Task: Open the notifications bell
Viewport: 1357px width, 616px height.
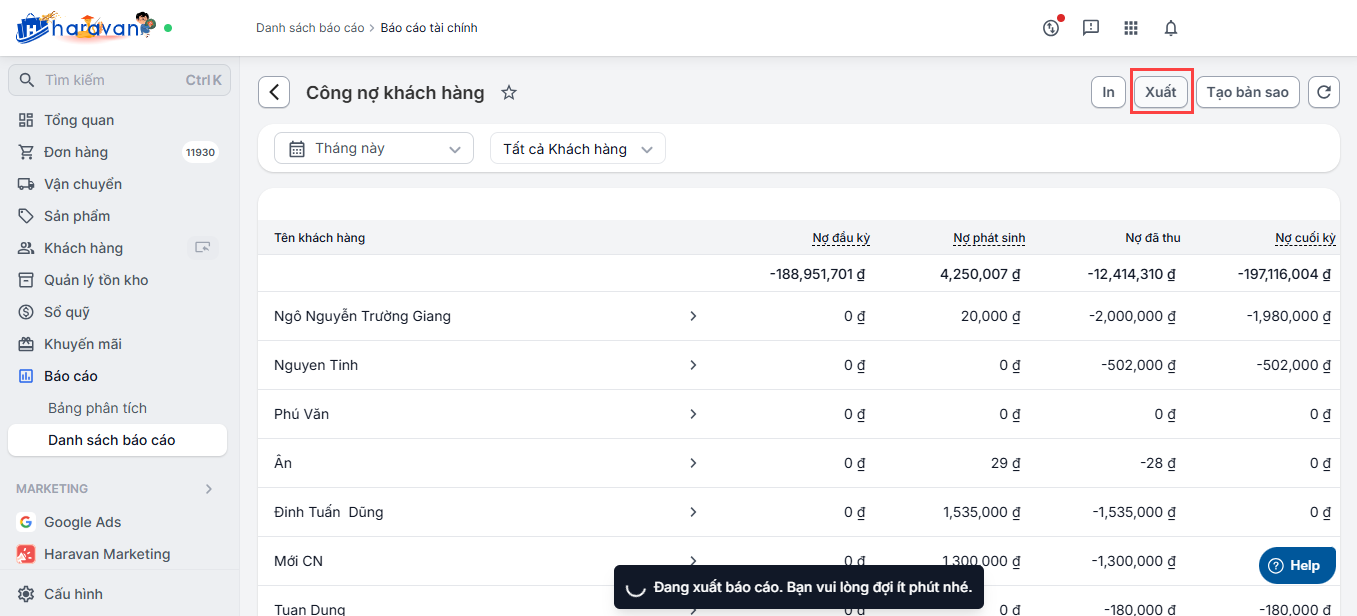Action: point(1171,28)
